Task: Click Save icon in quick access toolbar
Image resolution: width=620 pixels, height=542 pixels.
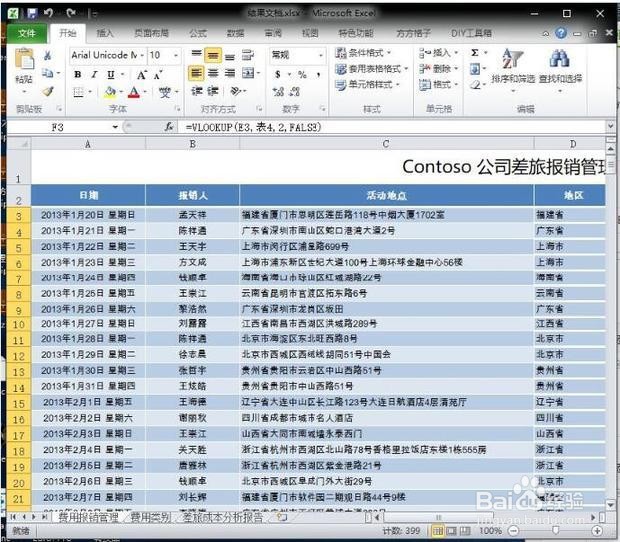Action: 32,13
